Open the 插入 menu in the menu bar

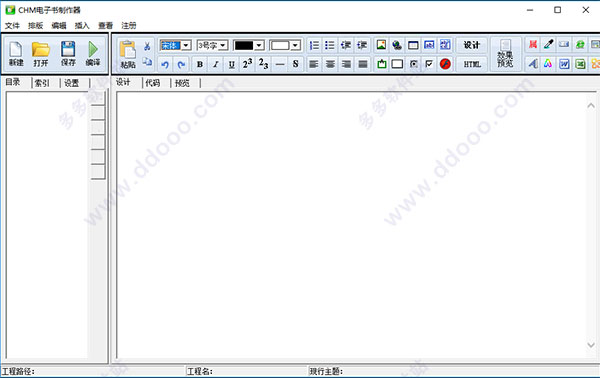(82, 26)
